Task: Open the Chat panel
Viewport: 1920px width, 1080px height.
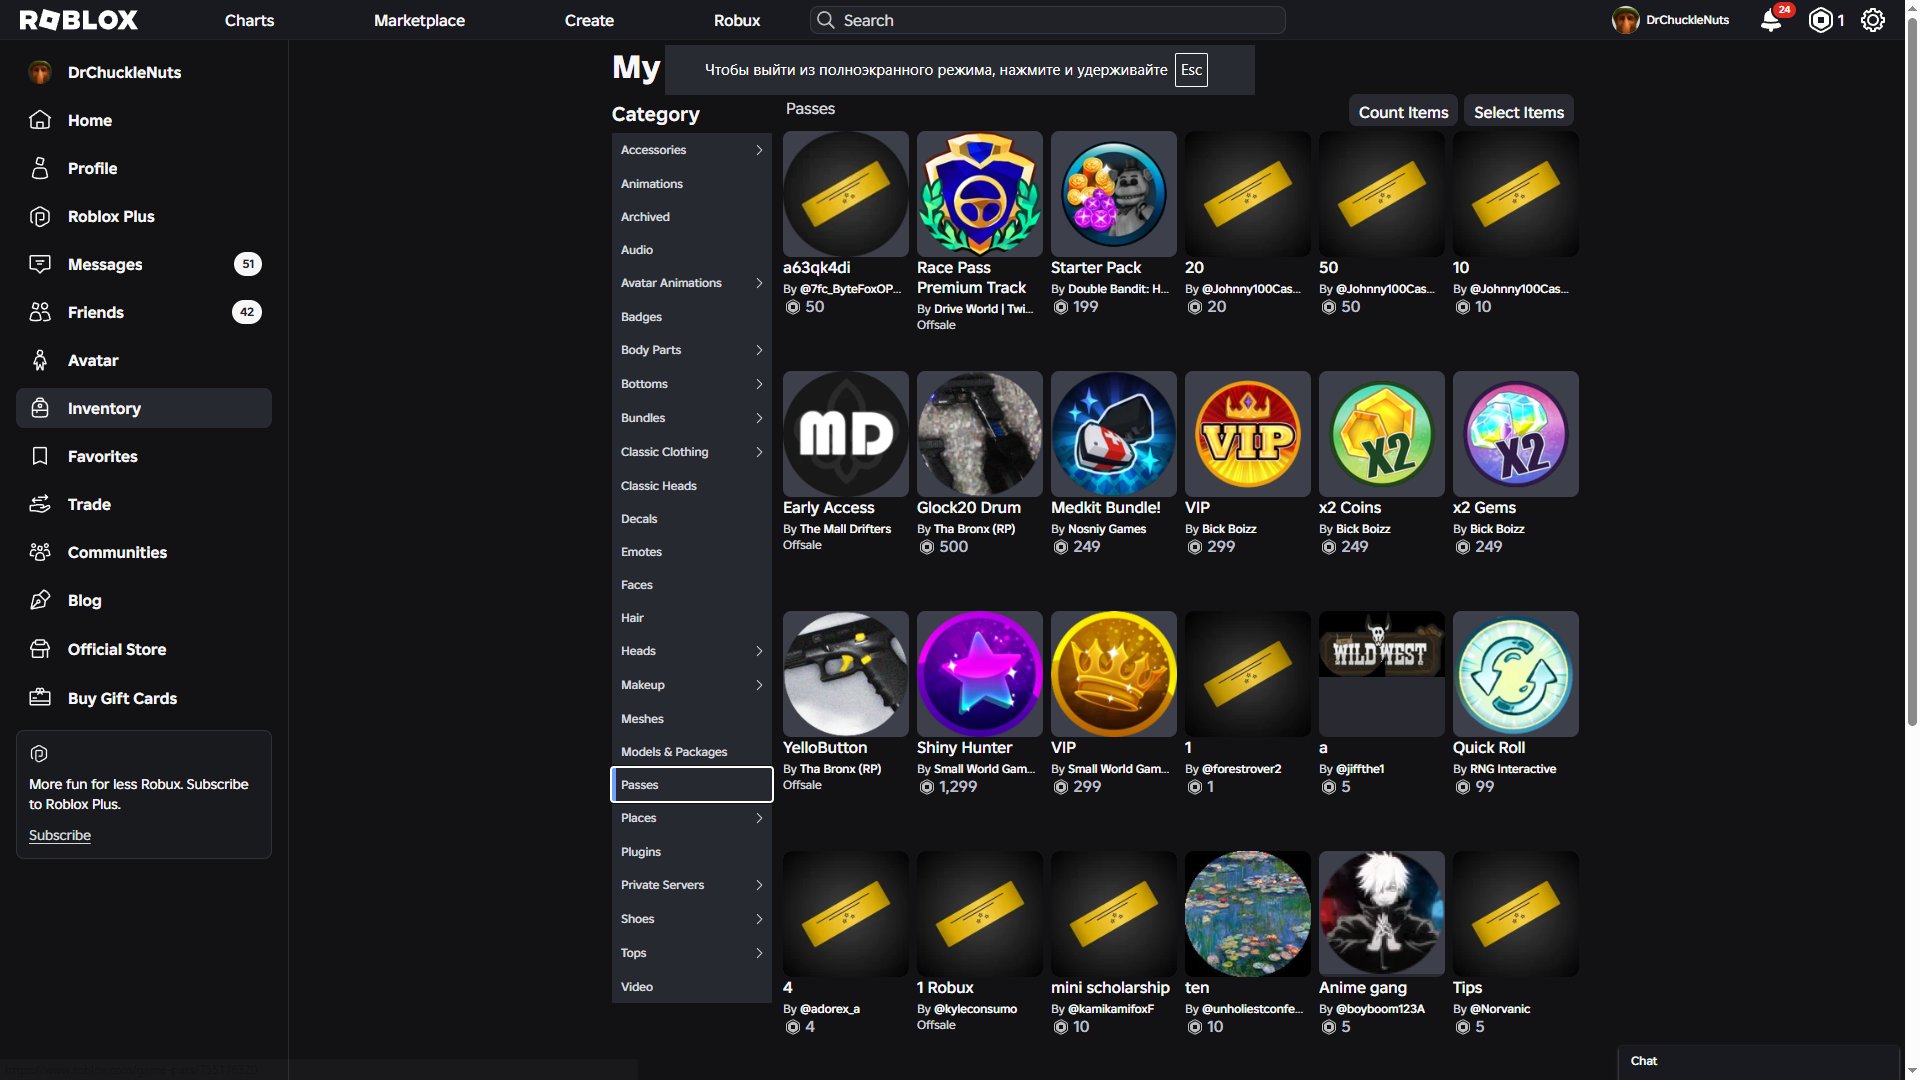Action: (x=1758, y=1061)
